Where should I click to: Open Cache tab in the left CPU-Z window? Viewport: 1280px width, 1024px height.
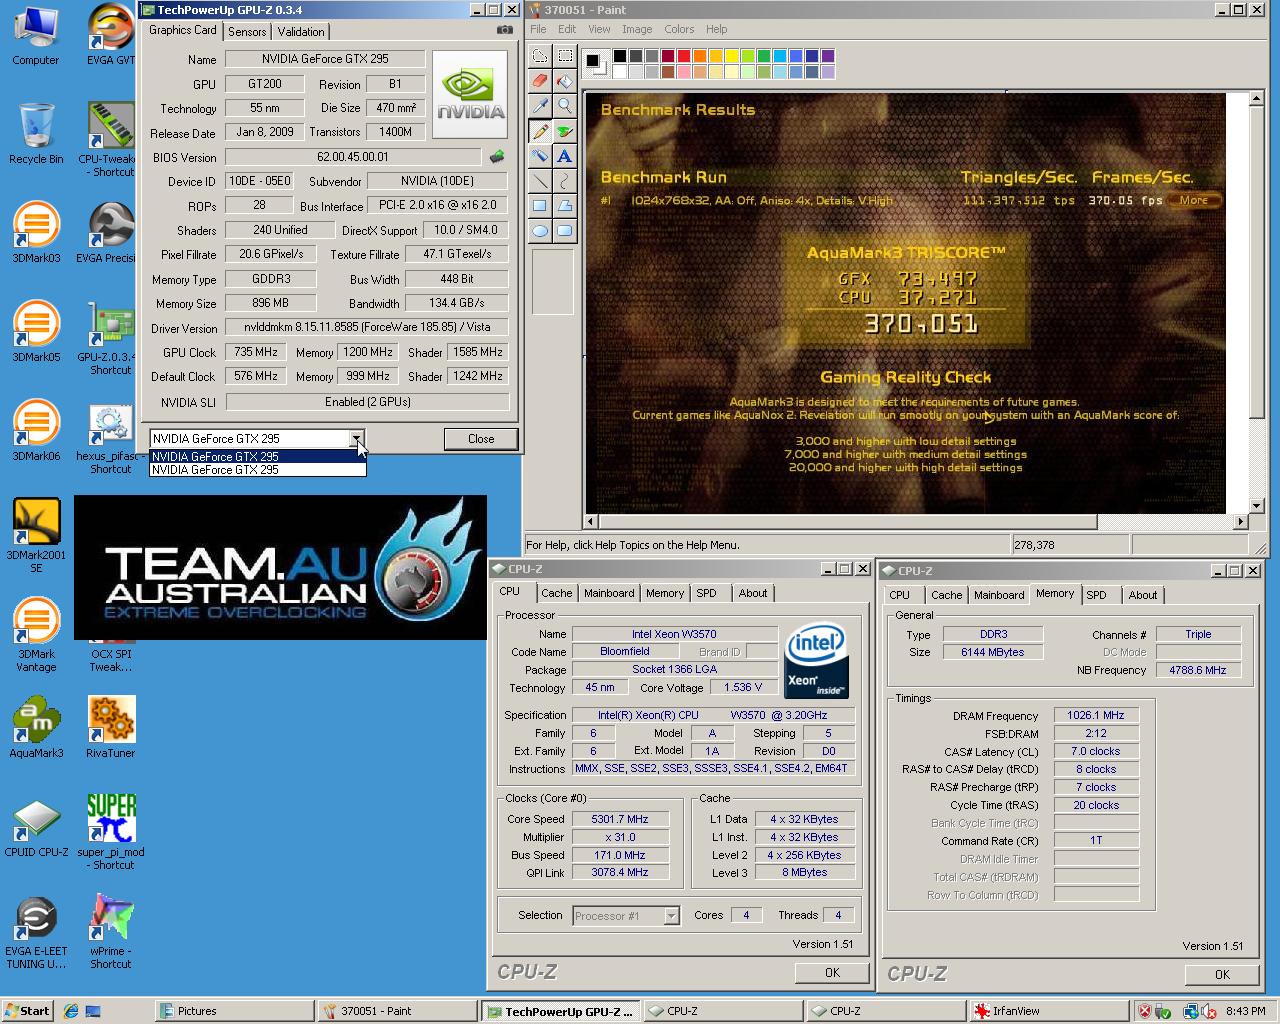[557, 593]
